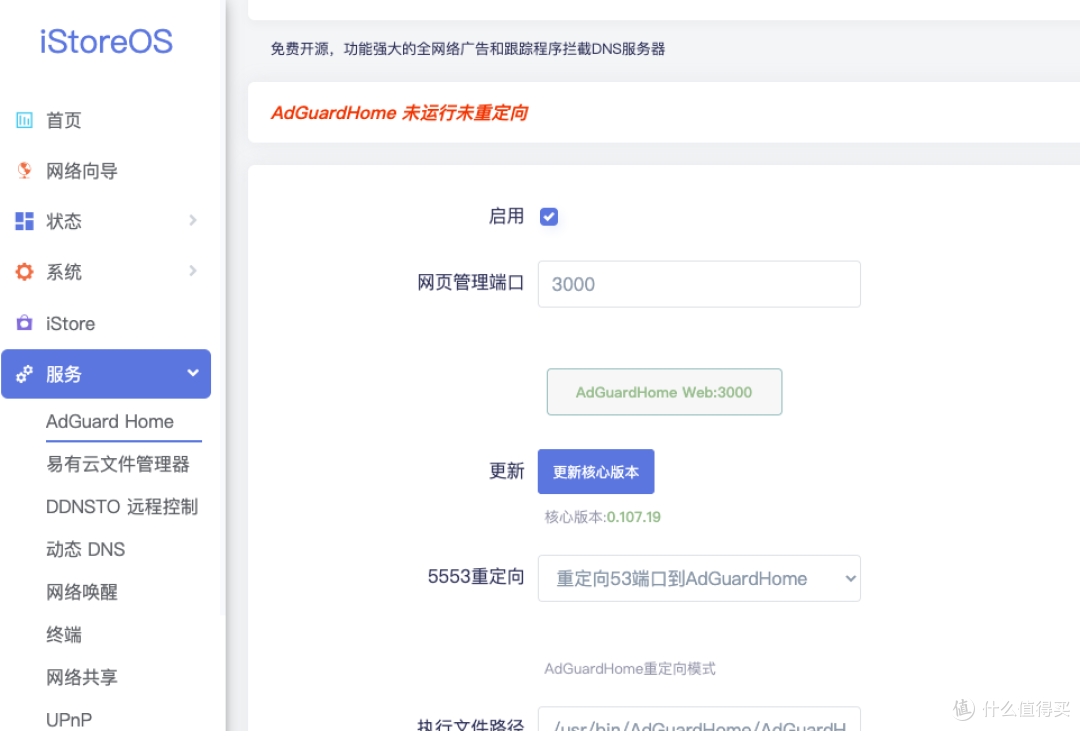Open the 5553重定向 redirect mode dropdown
The height and width of the screenshot is (731, 1080).
(x=699, y=578)
